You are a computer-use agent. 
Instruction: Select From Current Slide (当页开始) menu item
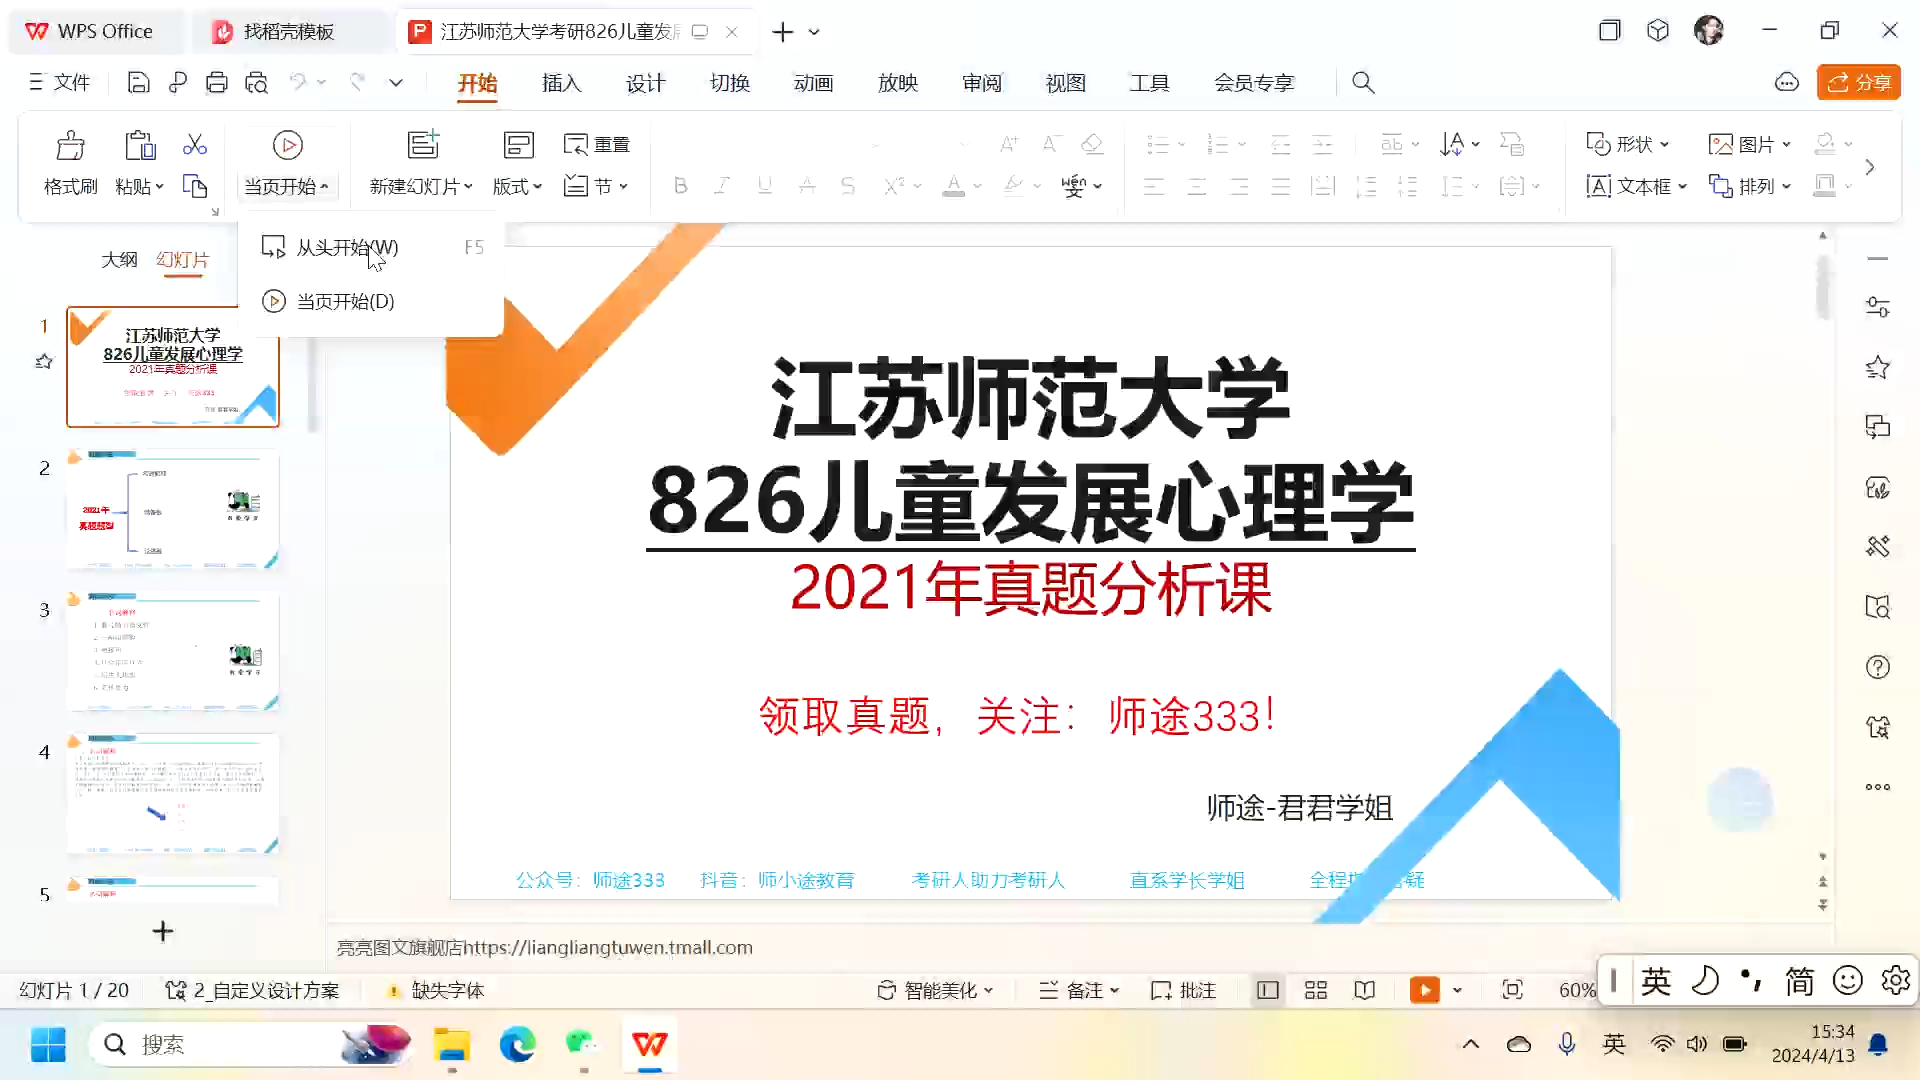click(x=372, y=301)
